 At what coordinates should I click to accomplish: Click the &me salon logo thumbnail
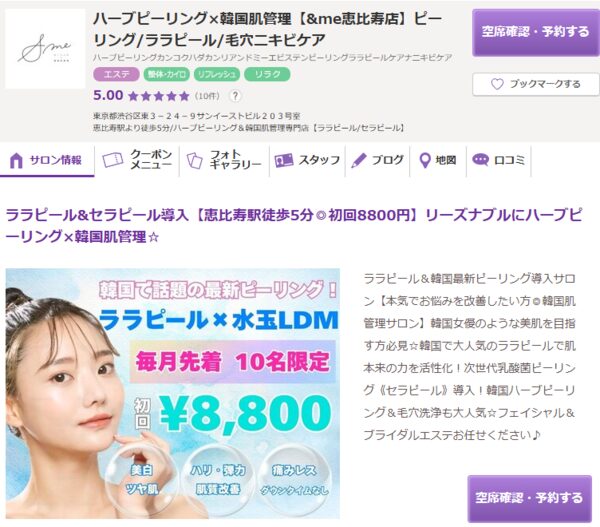tap(45, 49)
